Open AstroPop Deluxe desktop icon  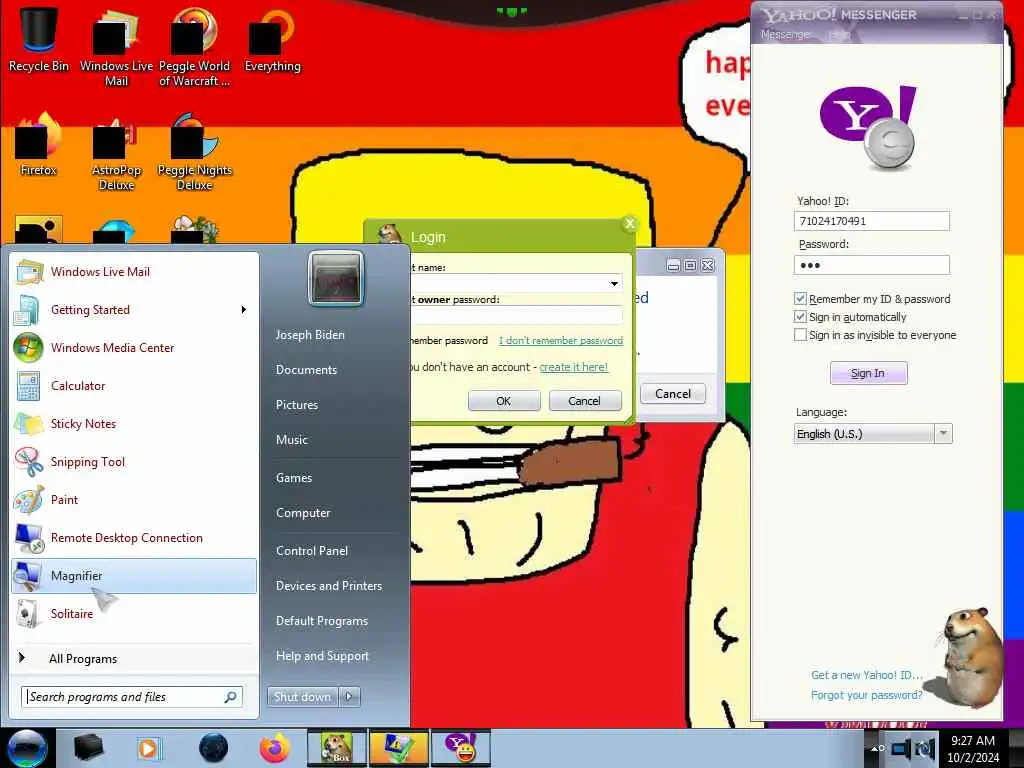click(x=116, y=153)
